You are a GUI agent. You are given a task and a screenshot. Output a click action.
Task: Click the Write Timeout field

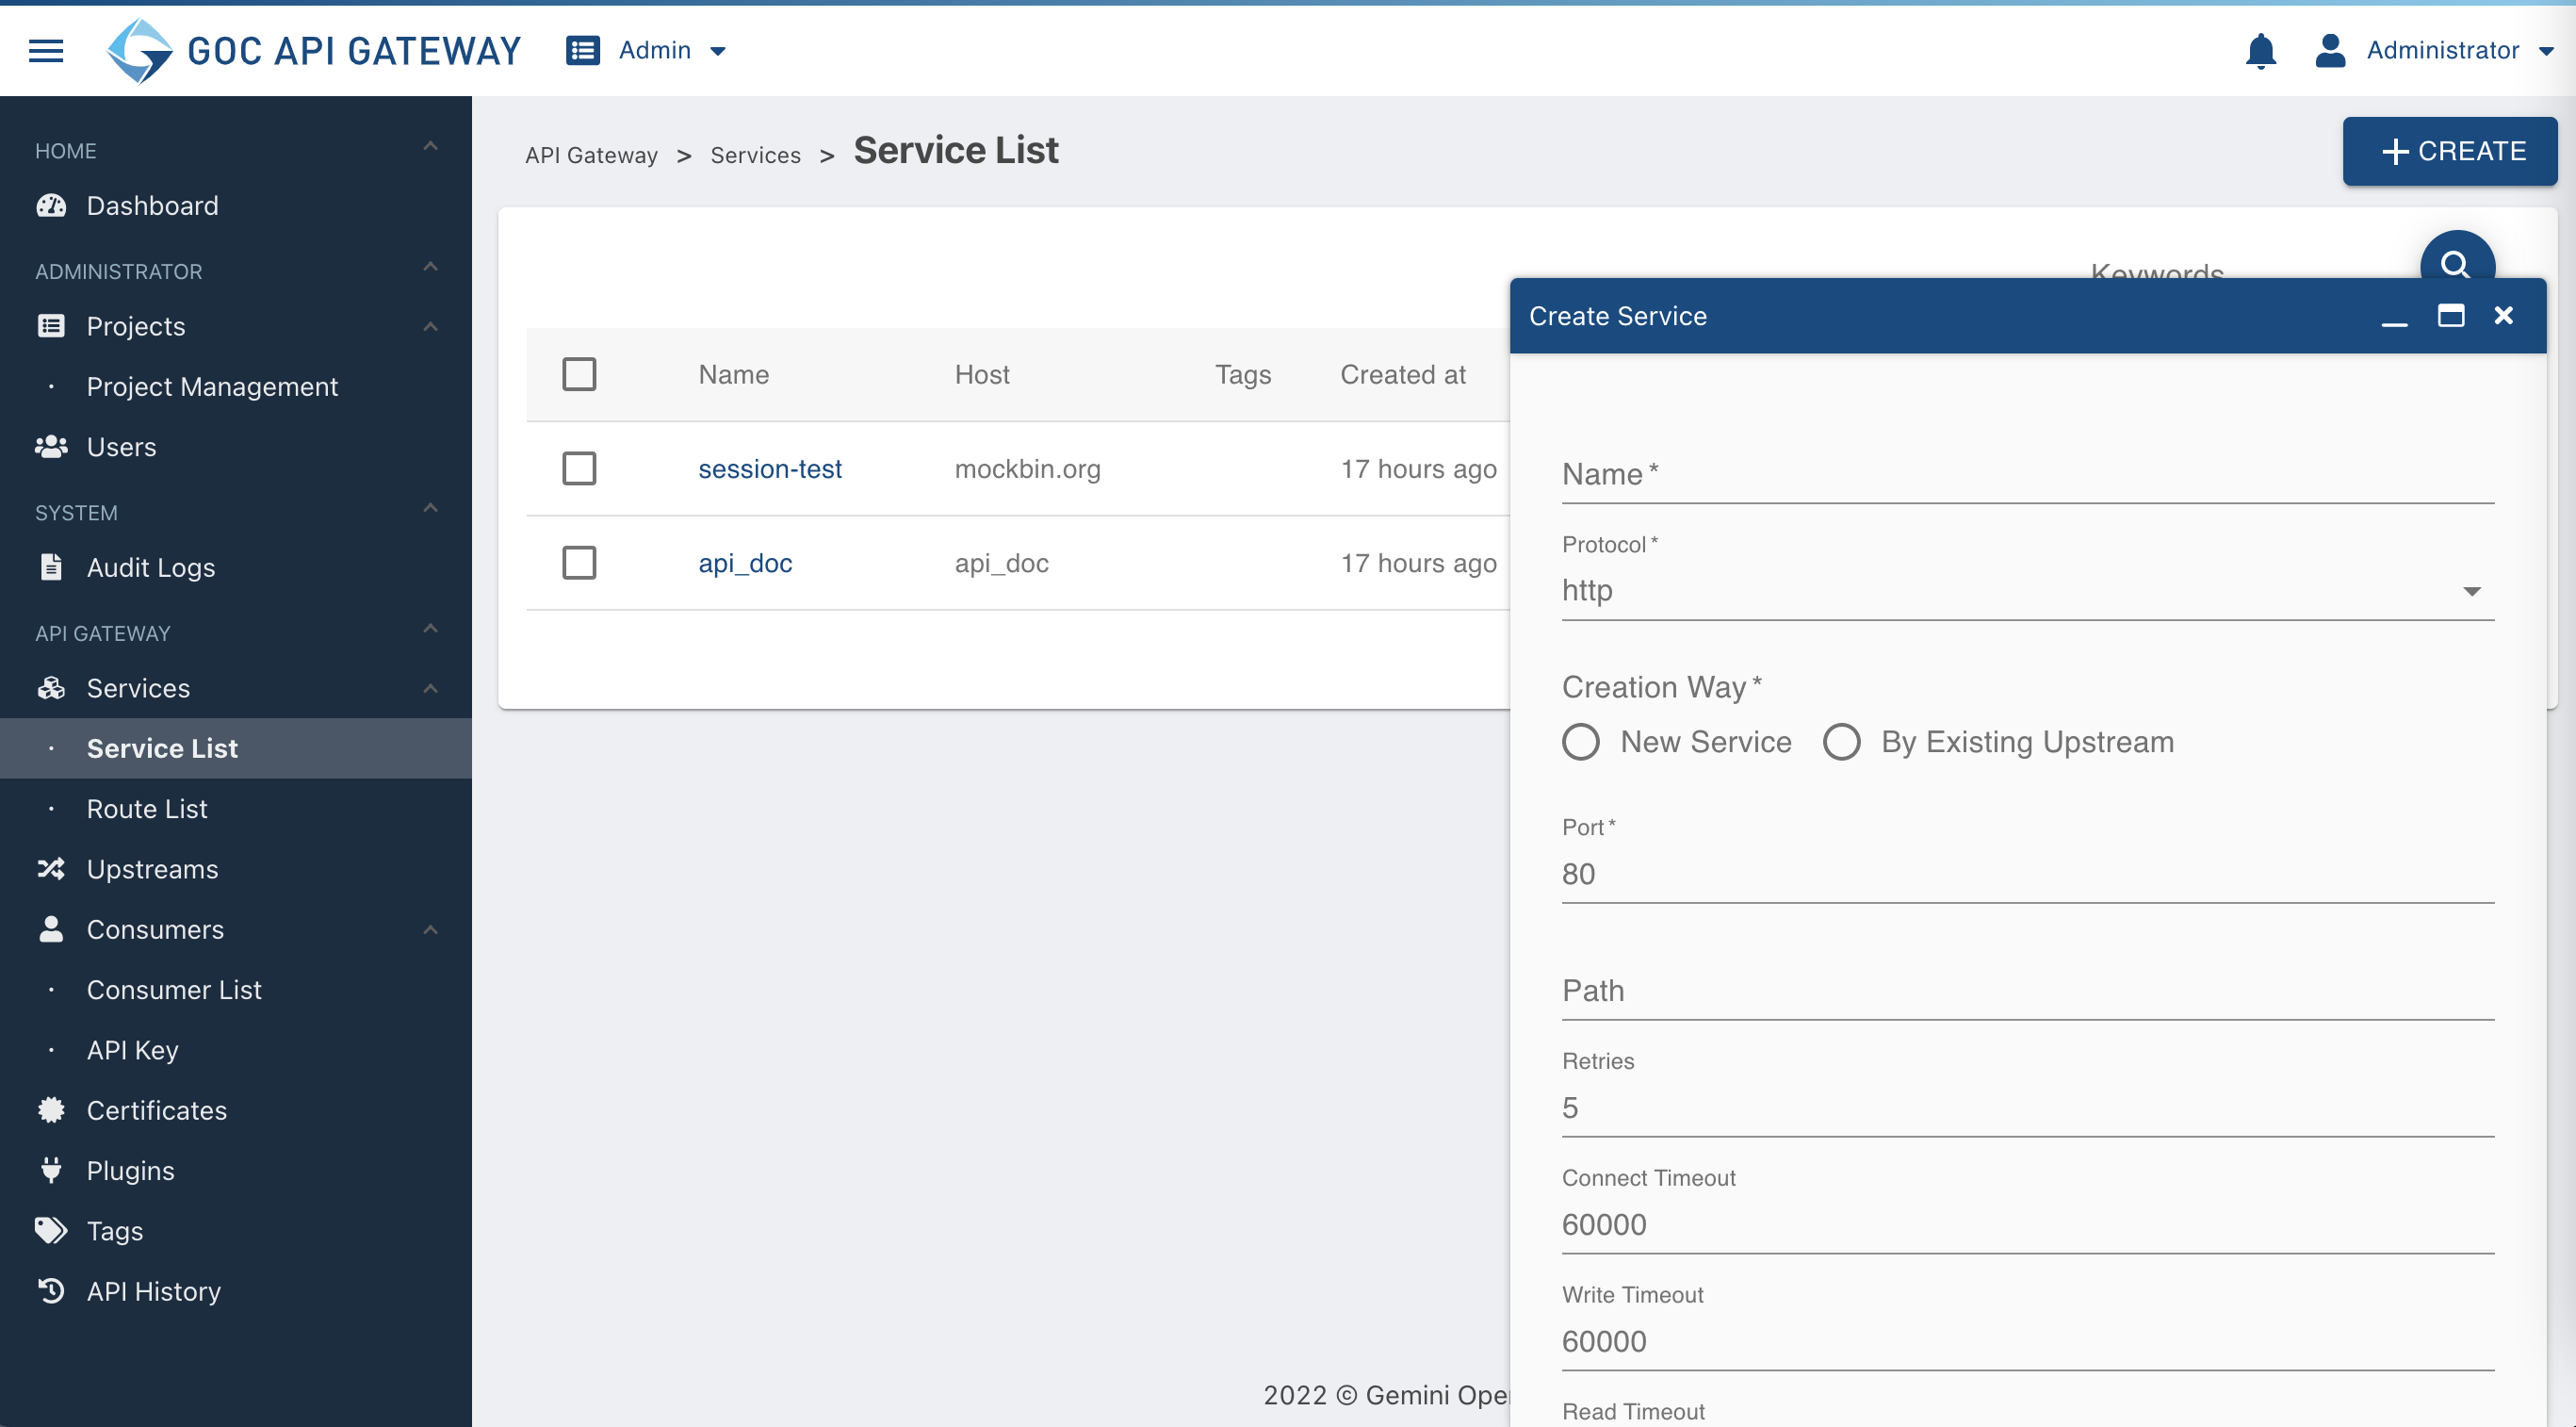point(2027,1341)
